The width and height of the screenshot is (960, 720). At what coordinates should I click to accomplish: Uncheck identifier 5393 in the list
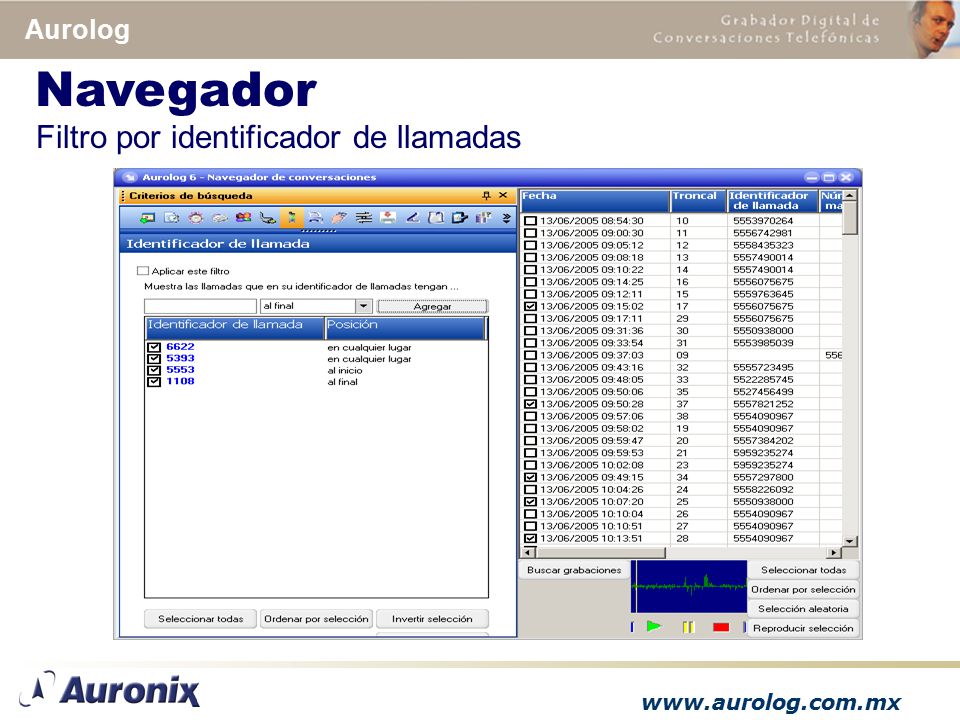click(154, 359)
